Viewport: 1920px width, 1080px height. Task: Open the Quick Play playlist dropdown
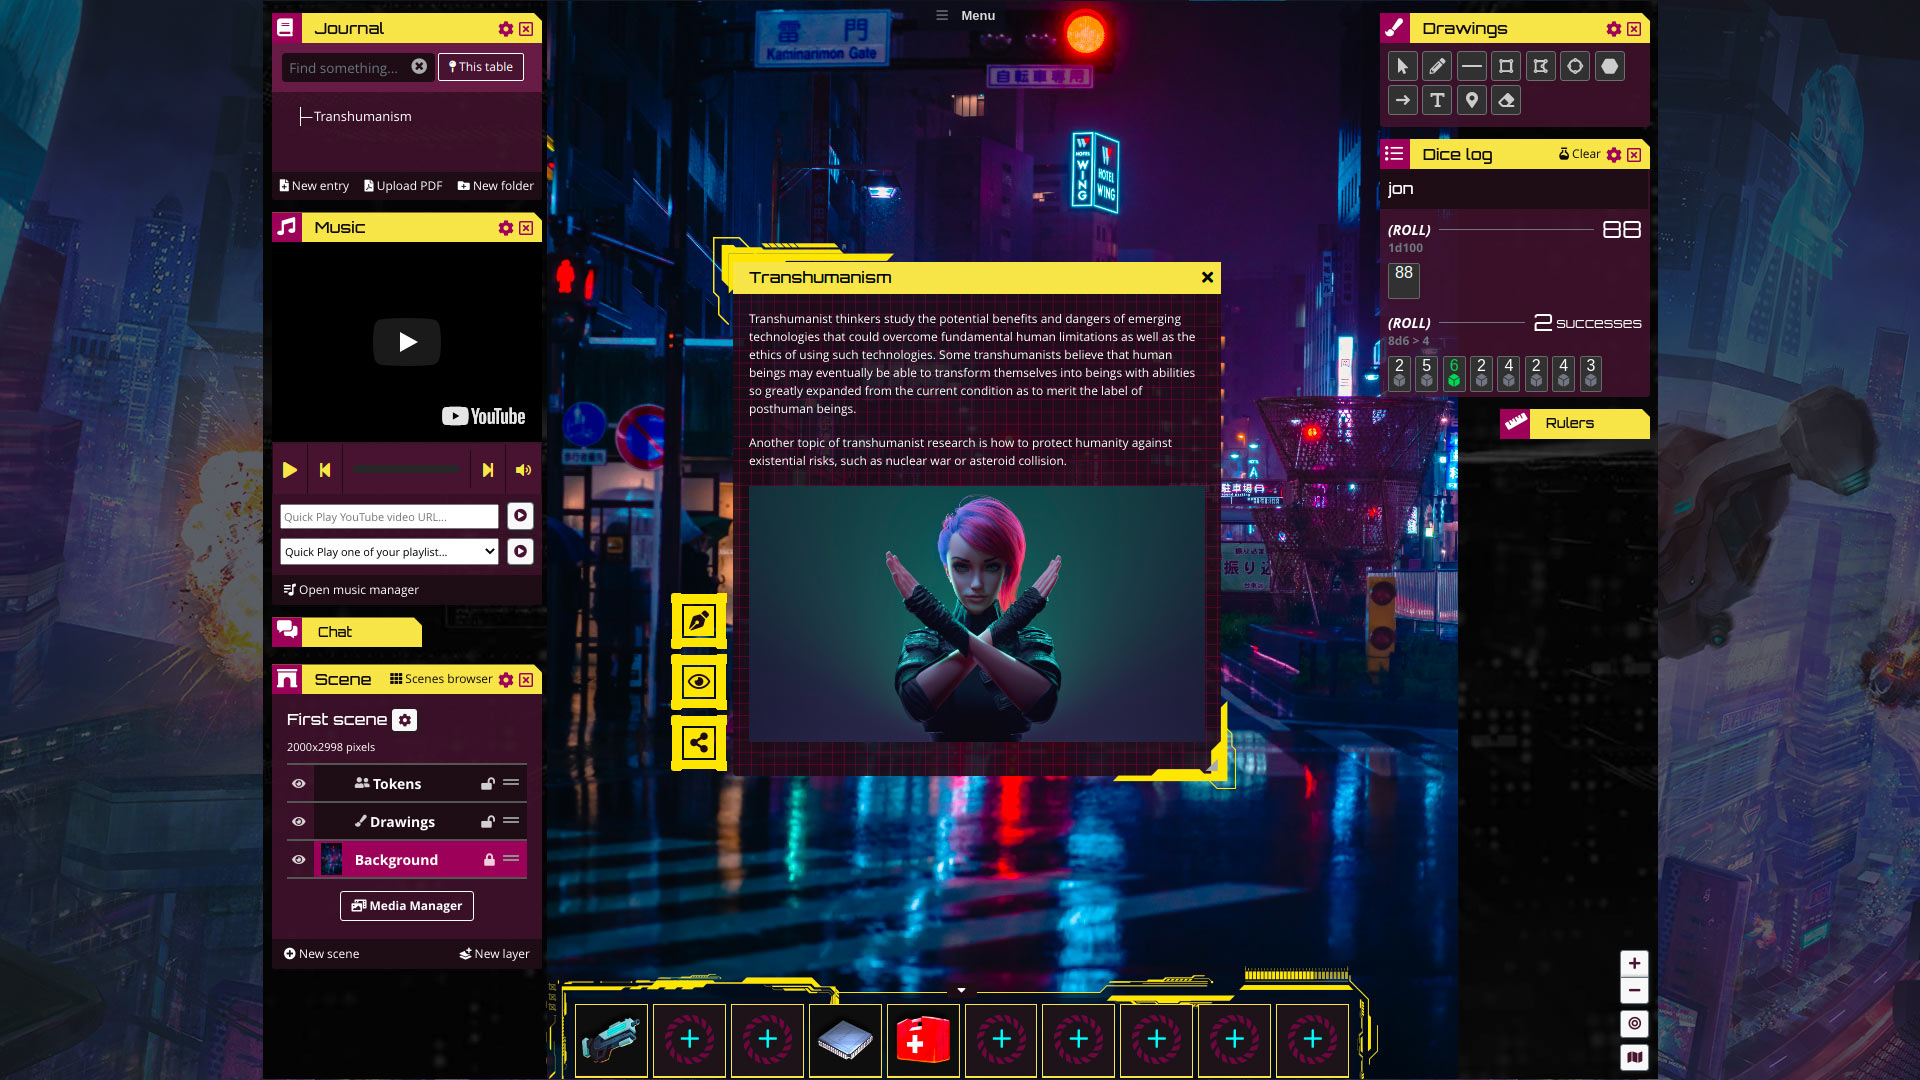(x=388, y=551)
